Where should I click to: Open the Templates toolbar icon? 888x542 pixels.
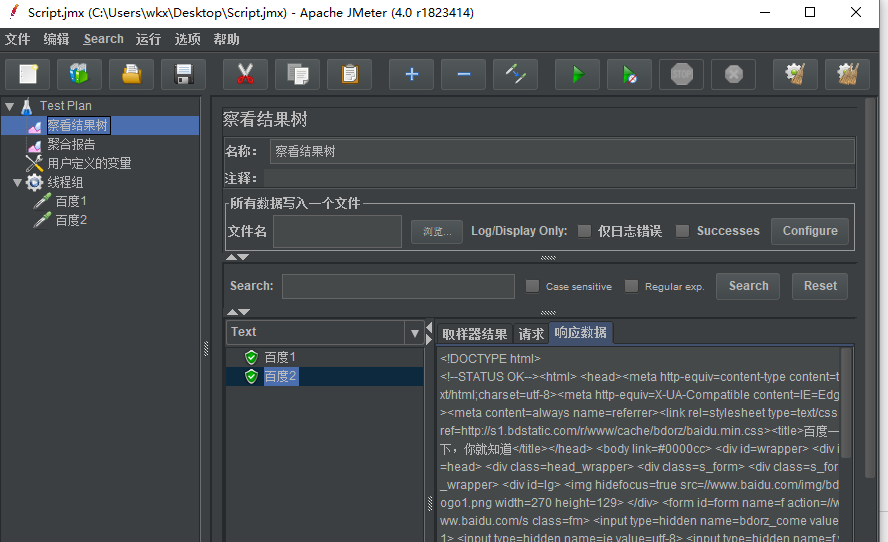79,74
